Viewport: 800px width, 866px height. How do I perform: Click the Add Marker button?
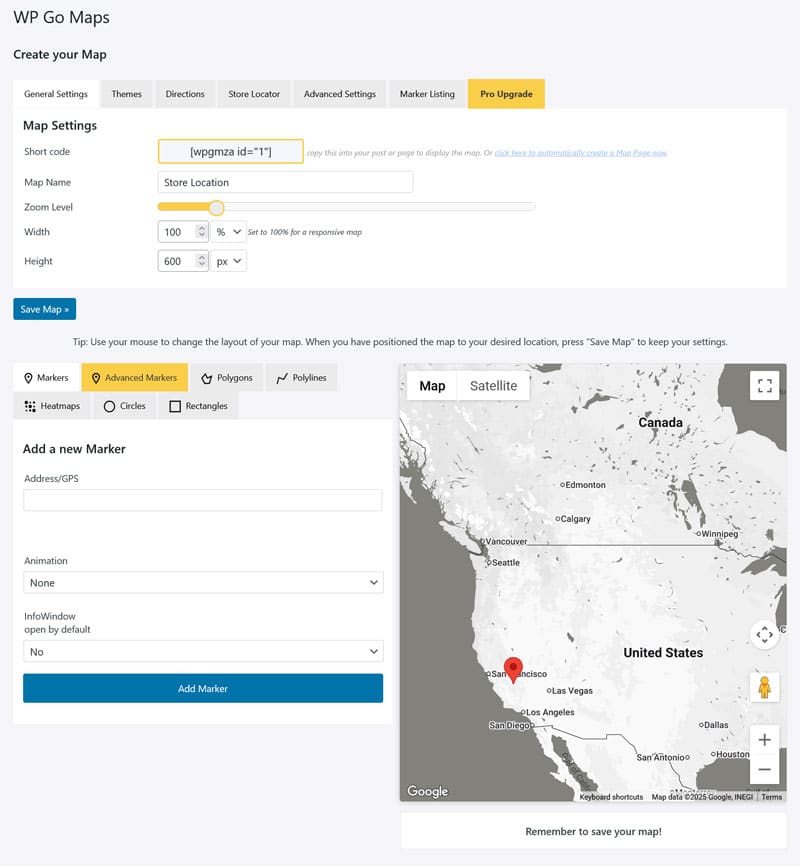pyautogui.click(x=203, y=689)
